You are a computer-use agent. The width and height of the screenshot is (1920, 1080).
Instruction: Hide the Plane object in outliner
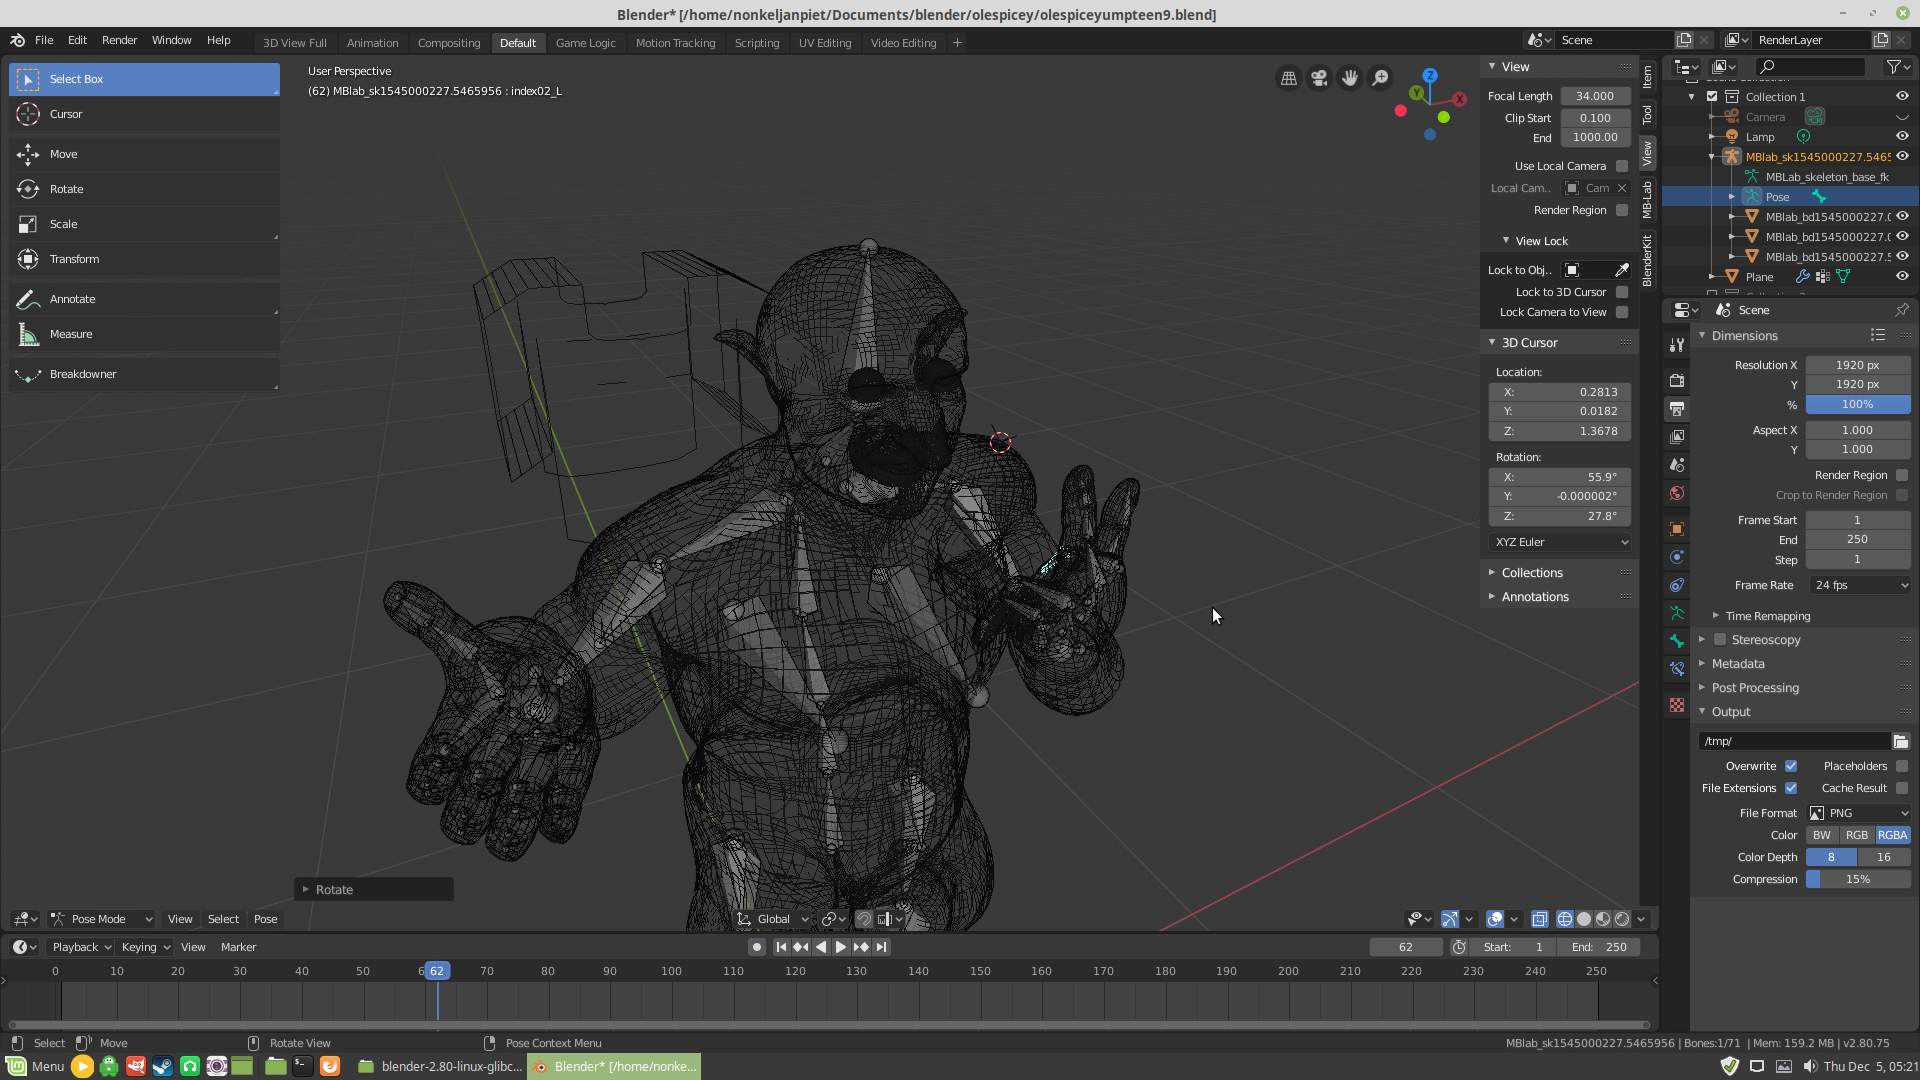1902,277
